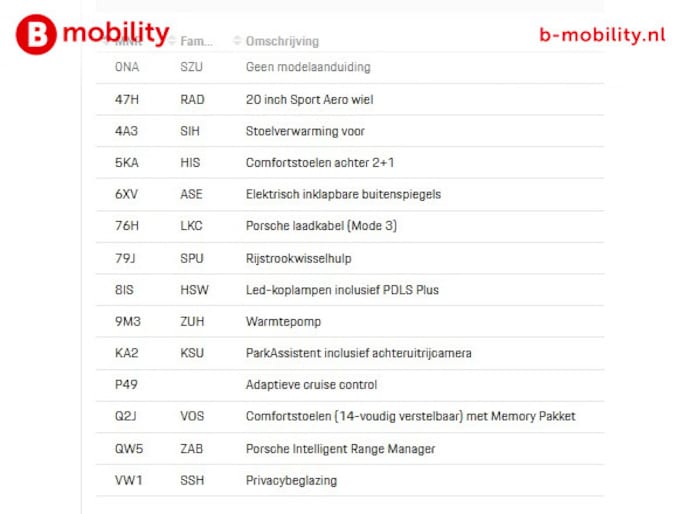The height and width of the screenshot is (514, 685).
Task: Sort by the Omschrijving column header
Action: coord(282,41)
